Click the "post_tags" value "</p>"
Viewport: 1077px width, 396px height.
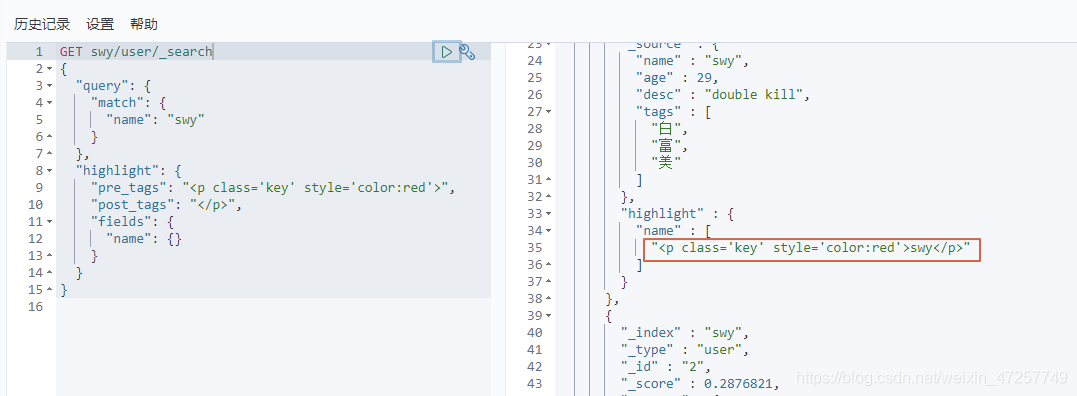coord(212,205)
